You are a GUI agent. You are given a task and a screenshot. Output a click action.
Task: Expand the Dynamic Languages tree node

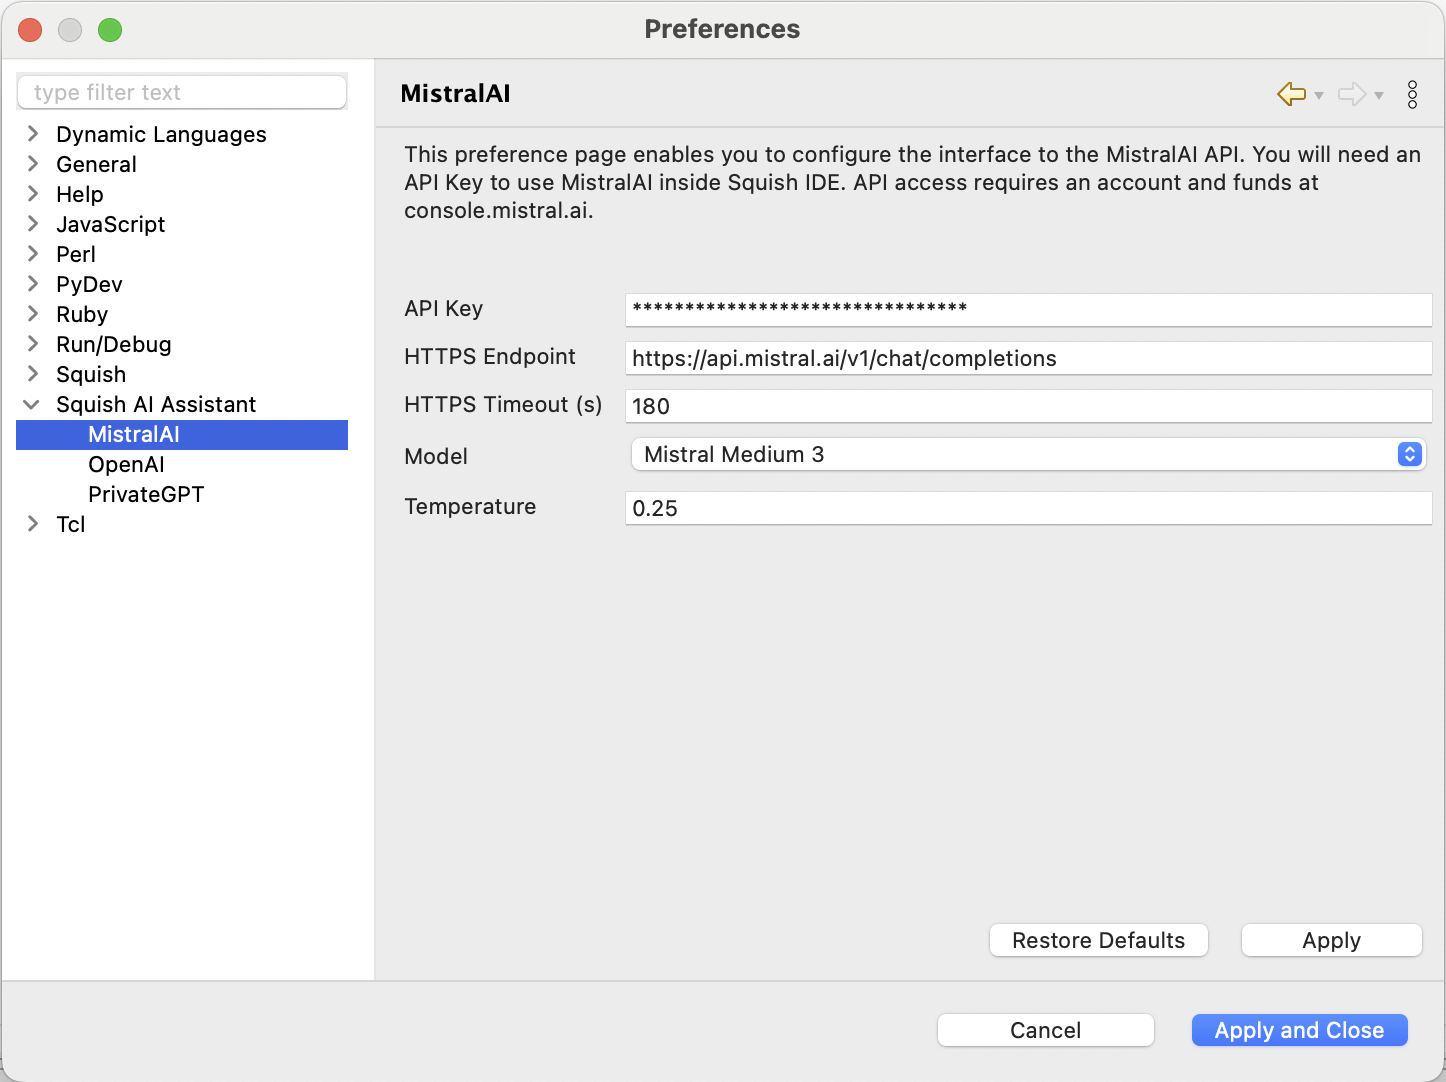33,134
